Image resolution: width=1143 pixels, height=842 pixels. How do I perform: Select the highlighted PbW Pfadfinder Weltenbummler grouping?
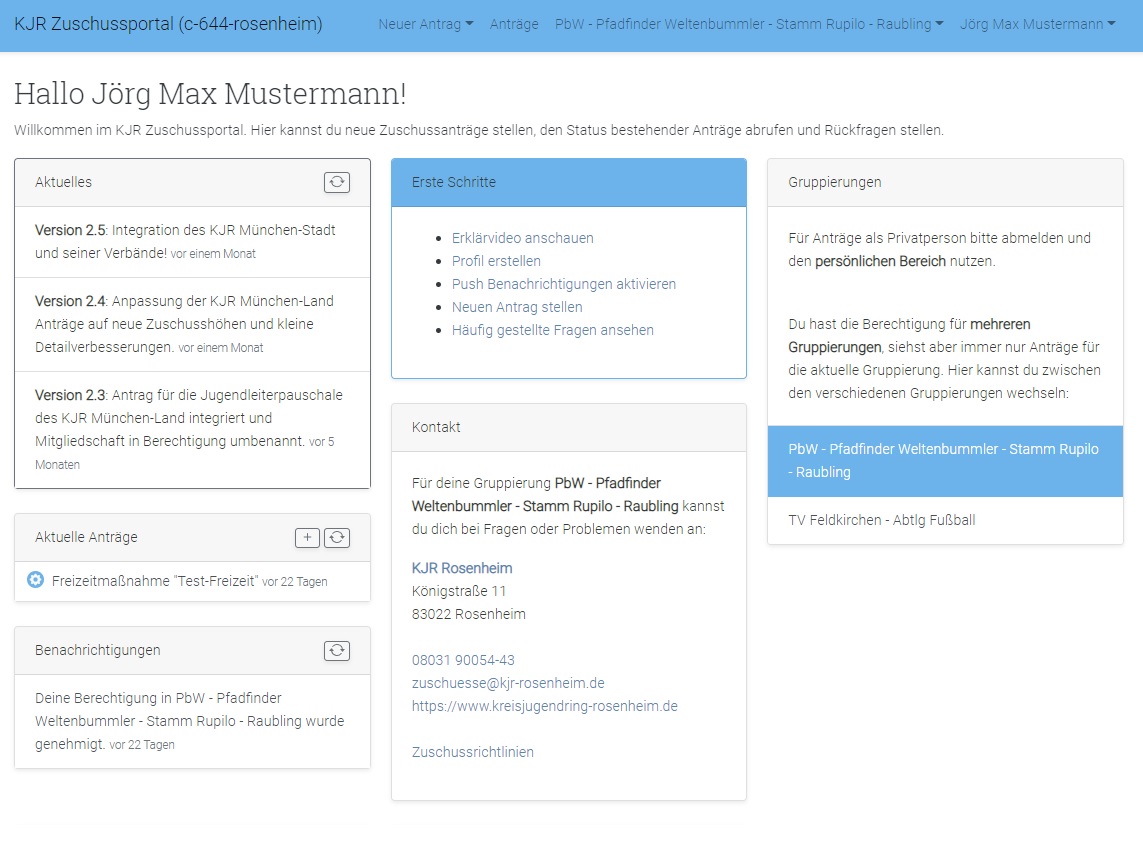(943, 461)
